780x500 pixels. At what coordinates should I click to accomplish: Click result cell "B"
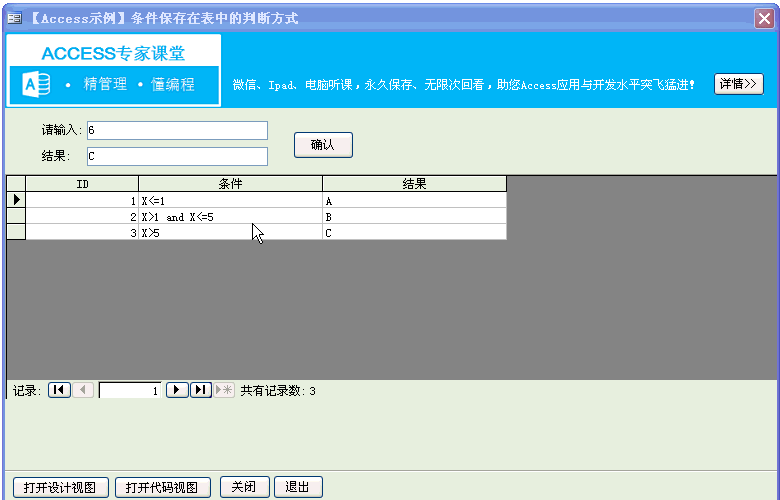414,216
